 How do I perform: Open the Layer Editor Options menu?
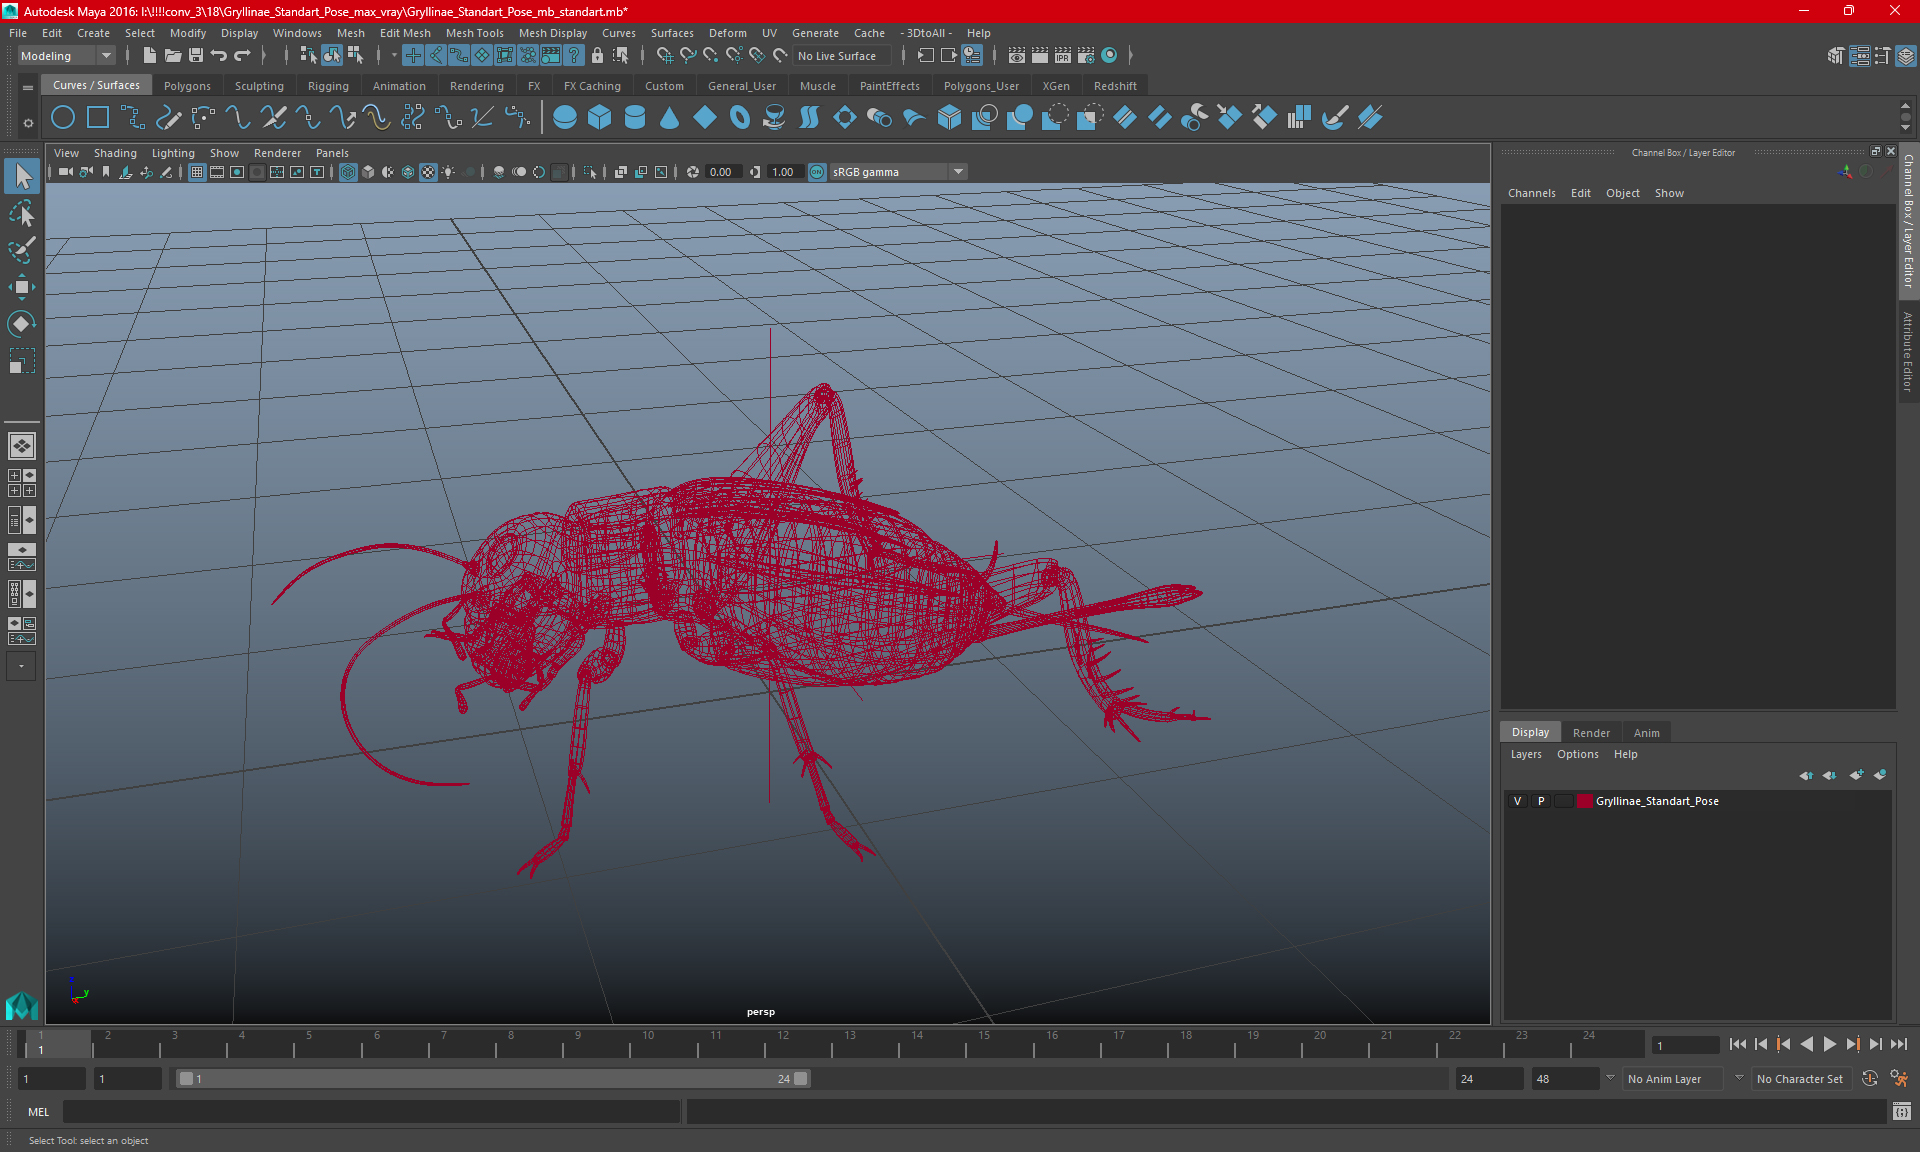click(1577, 754)
